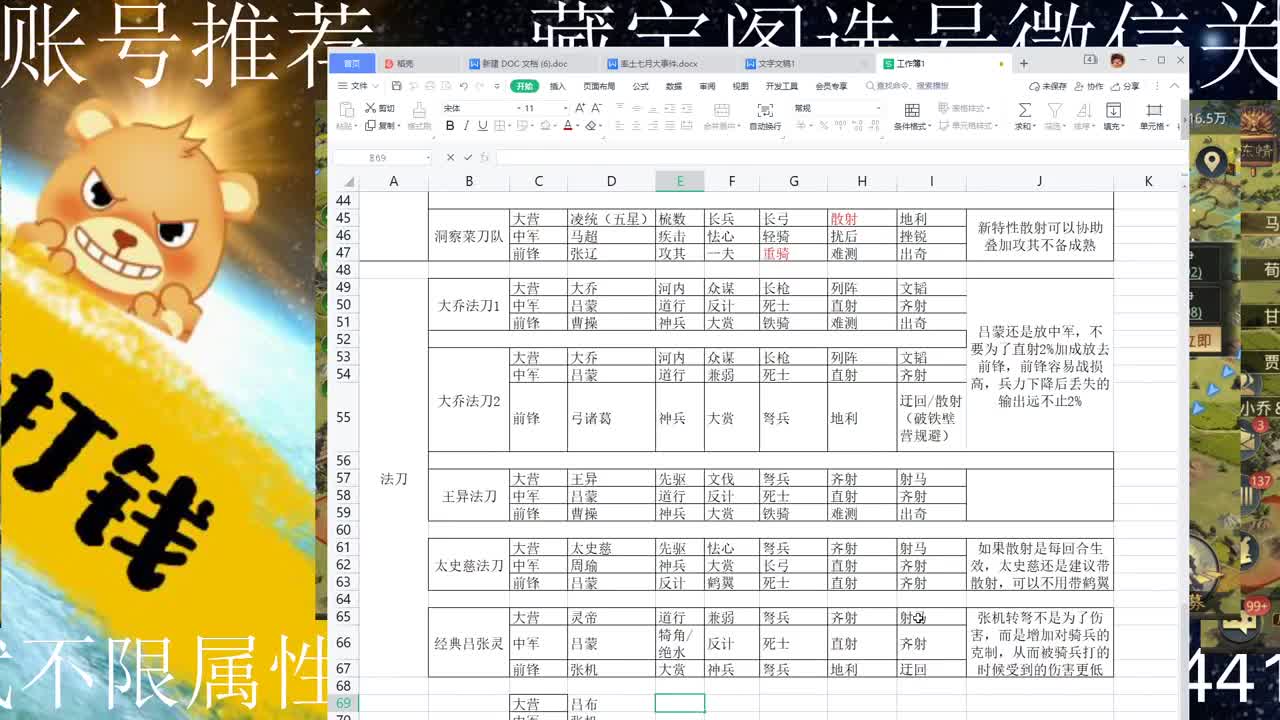Toggle Underline formatting

[x=483, y=126]
